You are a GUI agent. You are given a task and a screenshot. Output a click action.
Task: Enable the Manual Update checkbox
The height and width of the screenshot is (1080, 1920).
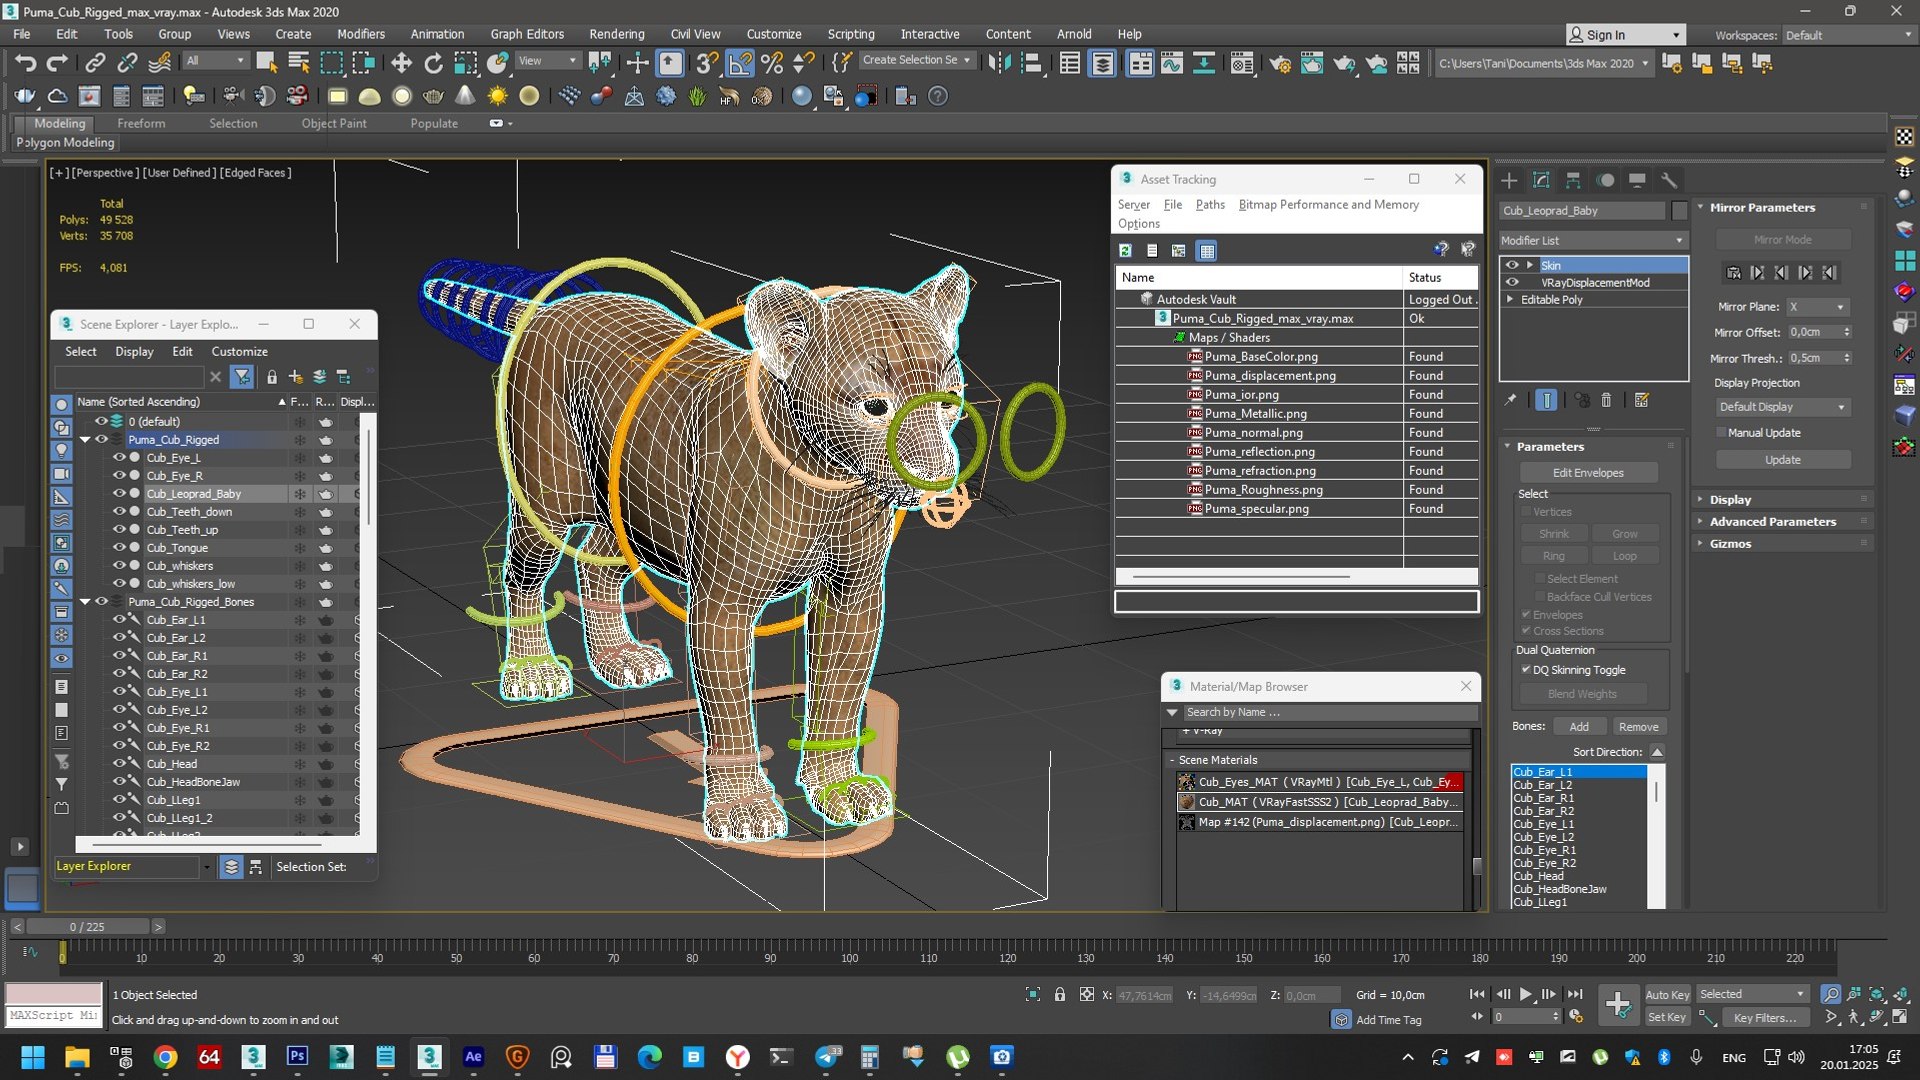pos(1721,432)
